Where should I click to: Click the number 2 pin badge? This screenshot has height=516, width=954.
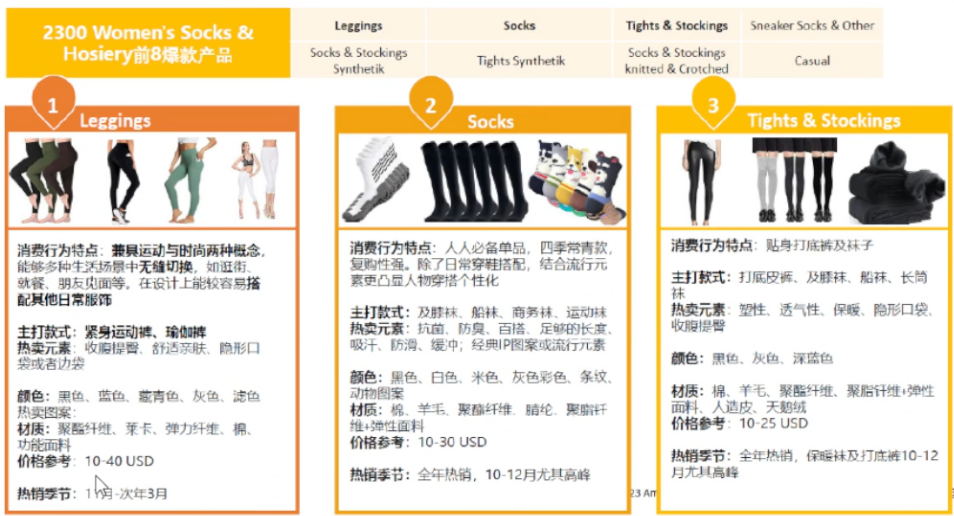click(x=431, y=104)
